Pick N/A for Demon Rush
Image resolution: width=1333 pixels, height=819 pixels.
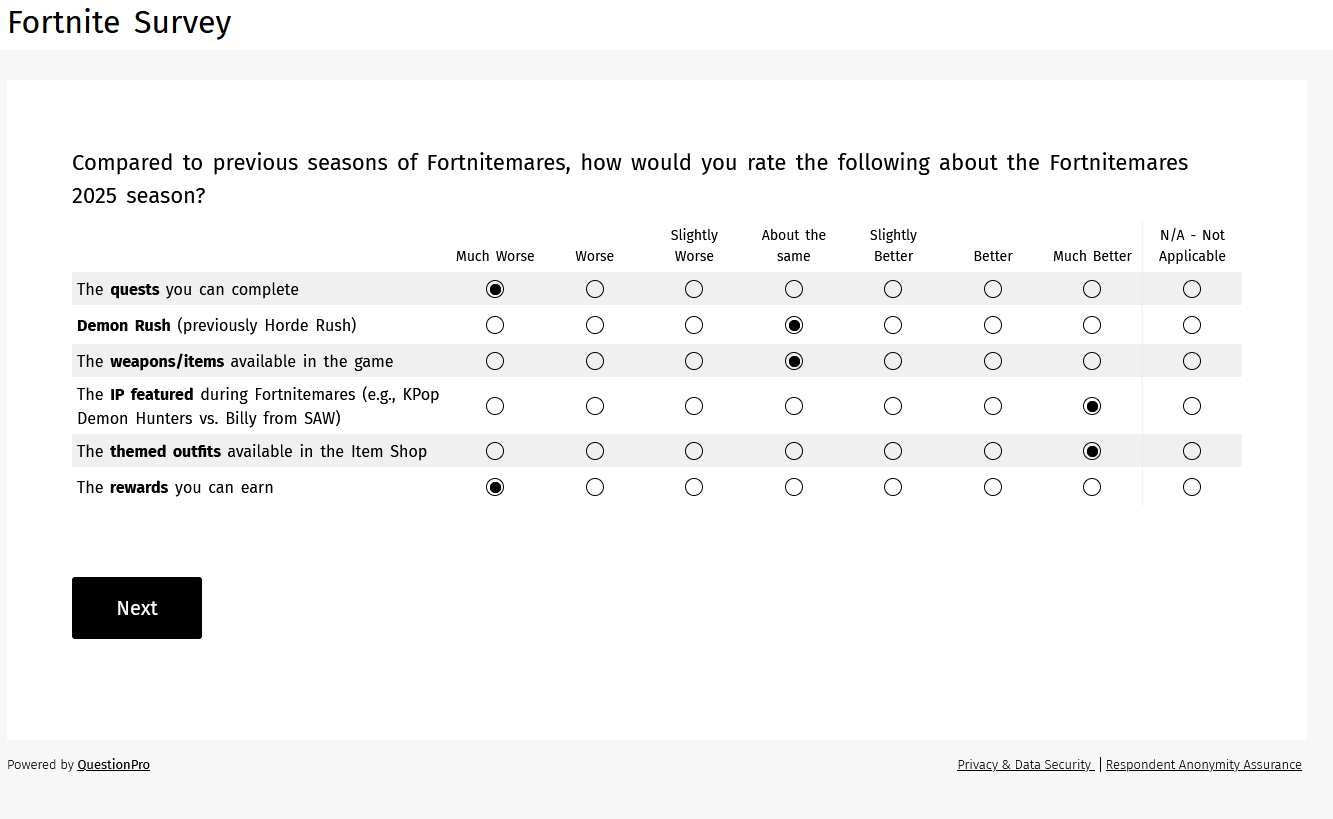(x=1192, y=325)
